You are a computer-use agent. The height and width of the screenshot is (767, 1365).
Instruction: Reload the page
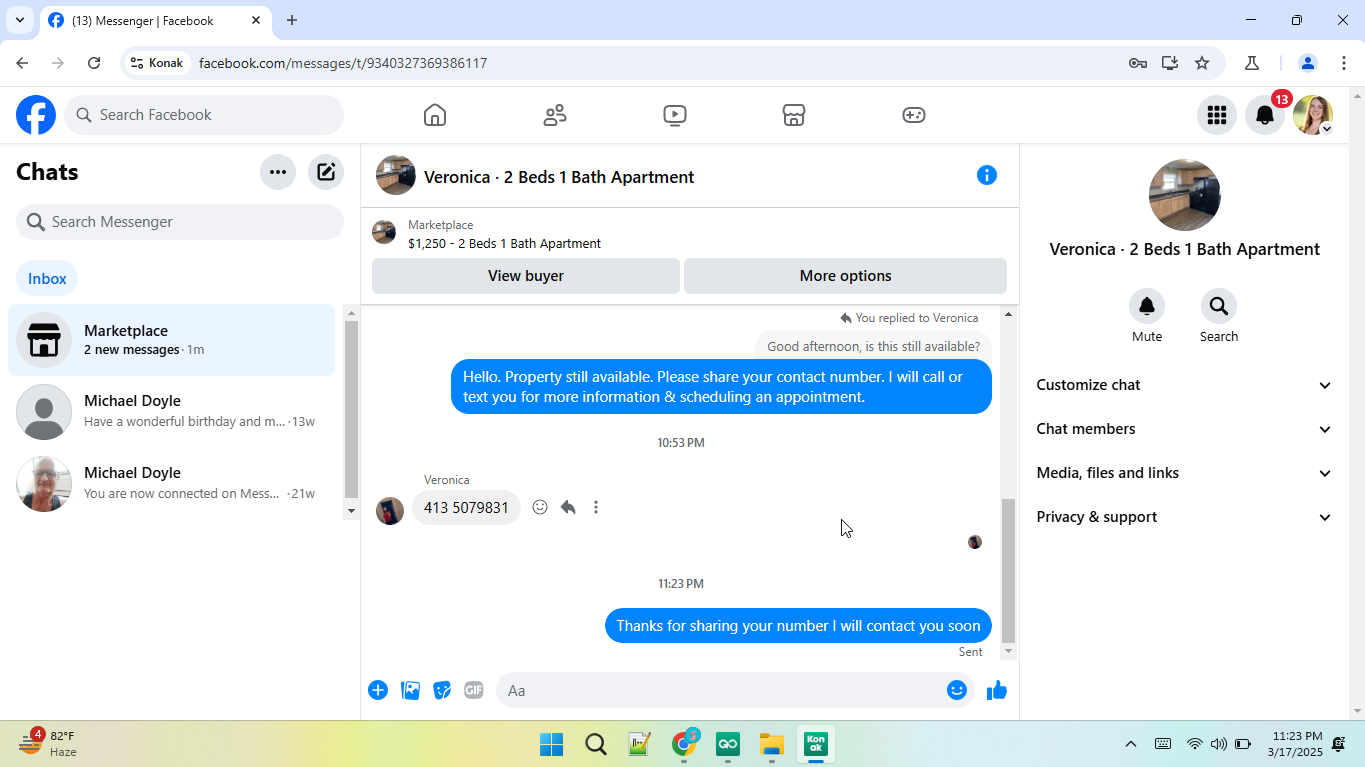[94, 63]
